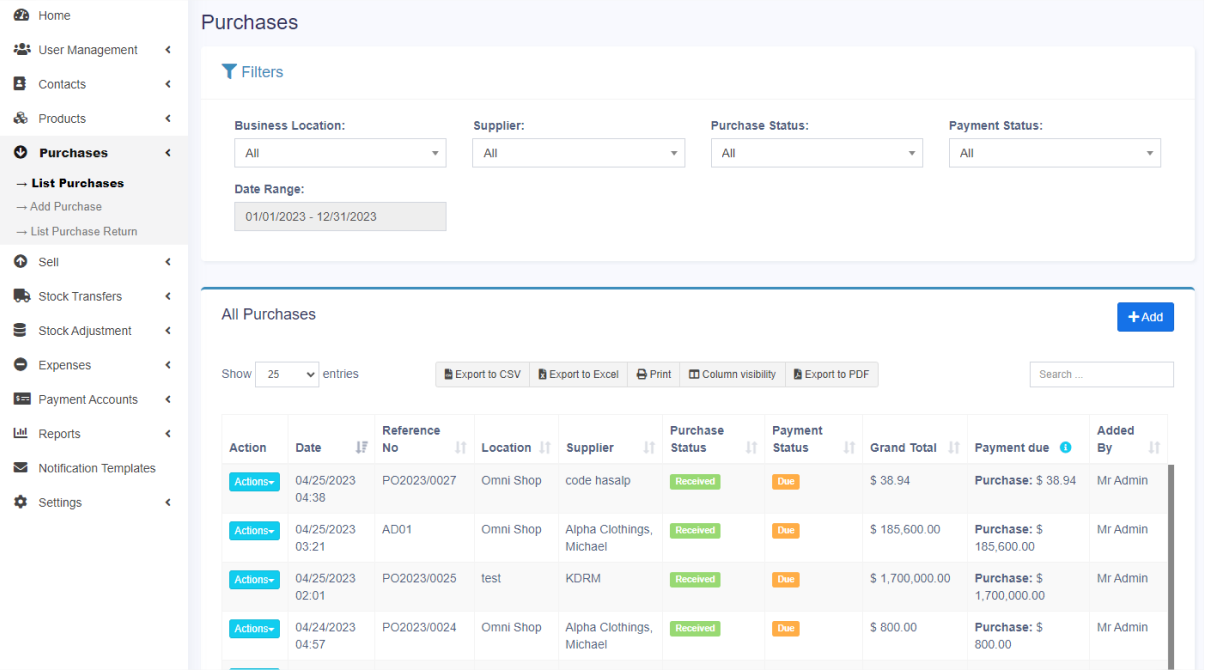
Task: Click the User Management people icon
Action: [x=20, y=50]
